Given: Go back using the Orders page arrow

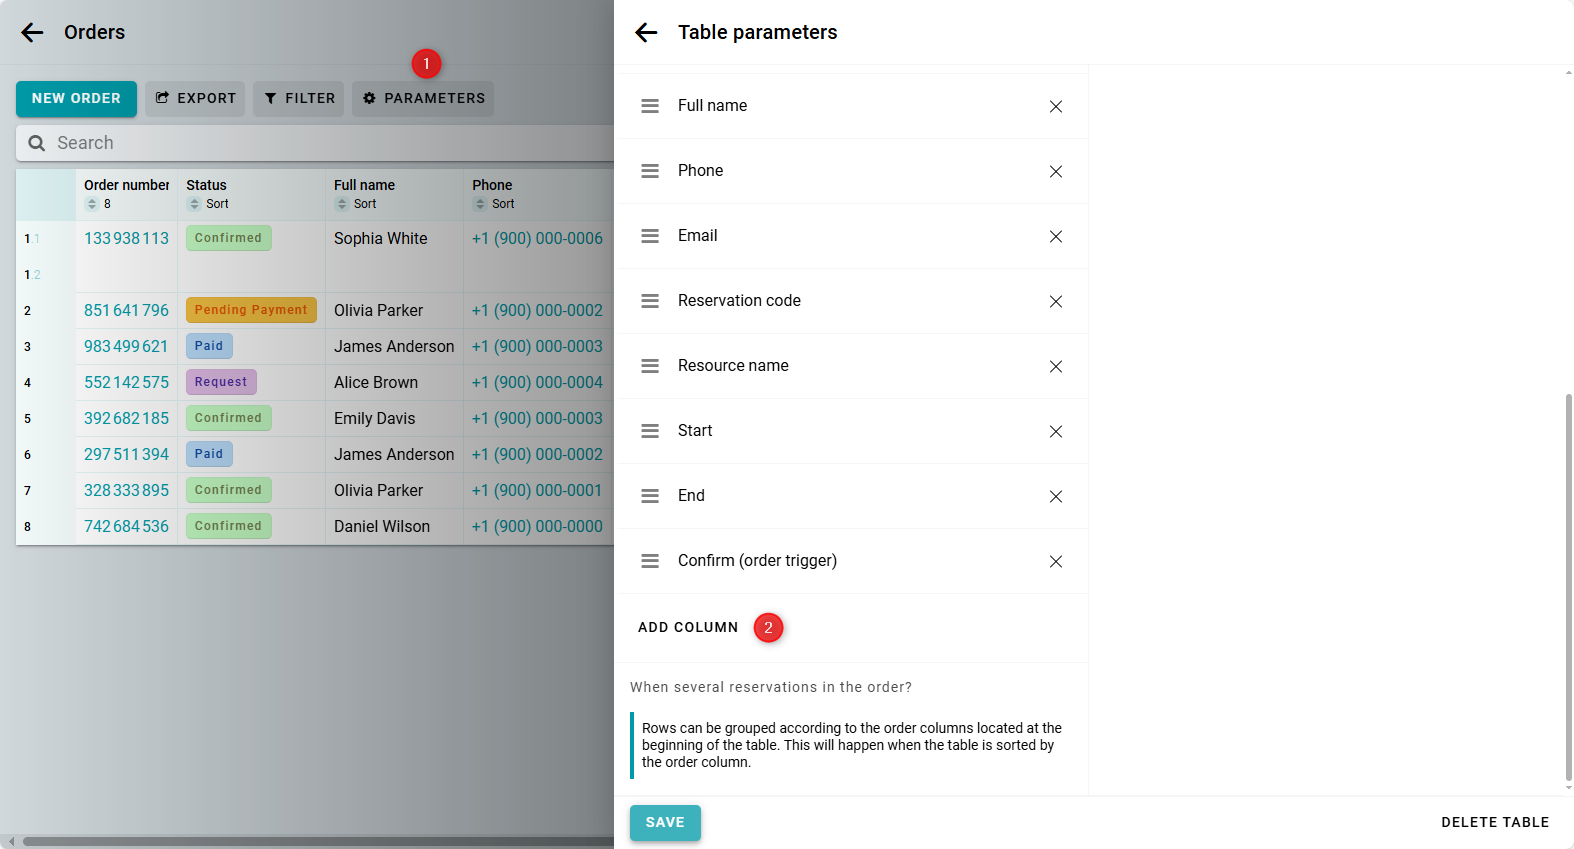Looking at the screenshot, I should coord(32,33).
